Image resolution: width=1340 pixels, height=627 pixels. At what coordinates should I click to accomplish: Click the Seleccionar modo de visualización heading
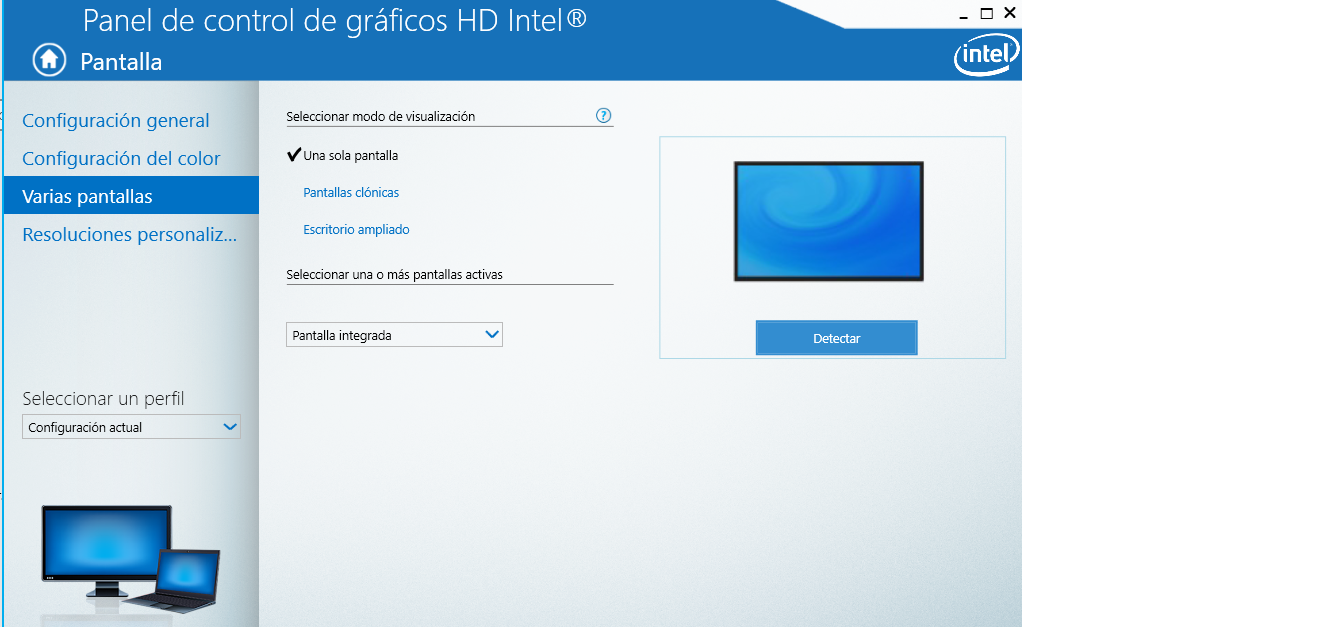click(x=380, y=116)
